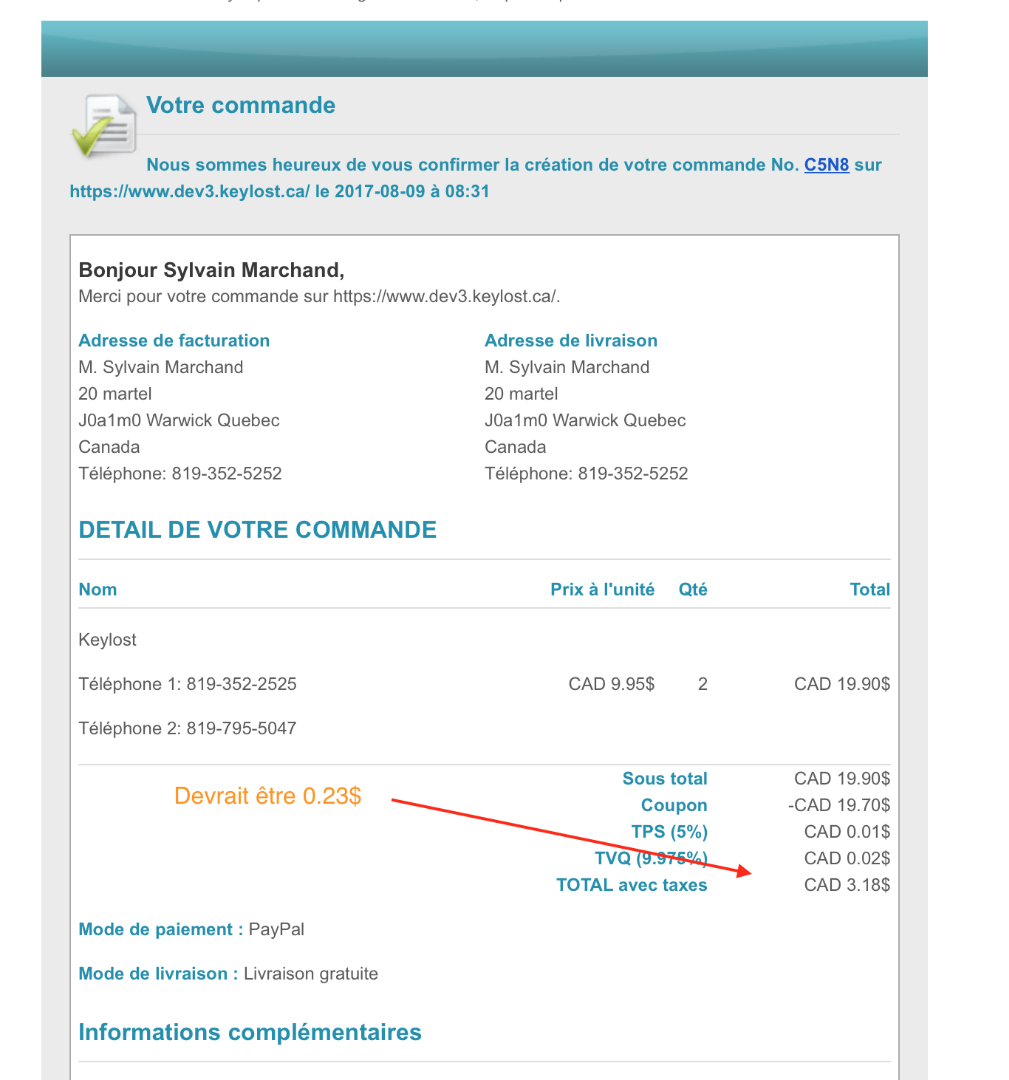The image size is (1009, 1080).
Task: Click the "Coupon" label
Action: click(674, 806)
